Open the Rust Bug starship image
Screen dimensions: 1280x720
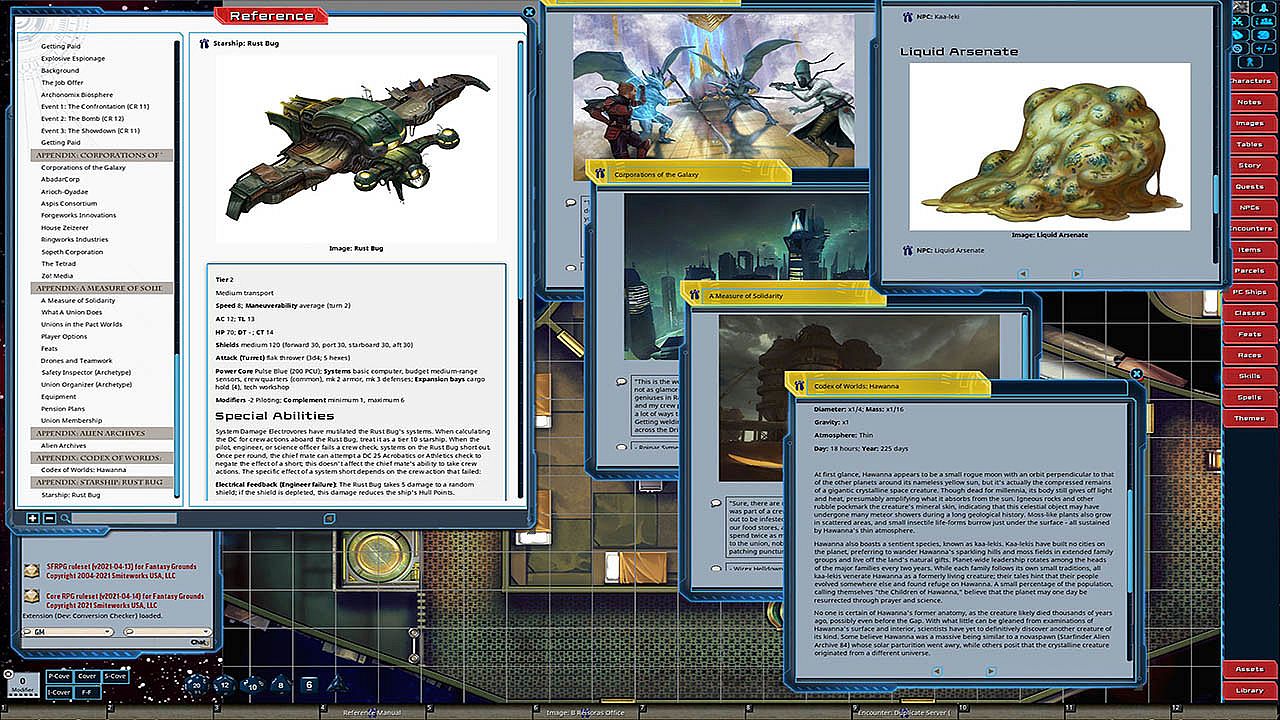tap(356, 148)
